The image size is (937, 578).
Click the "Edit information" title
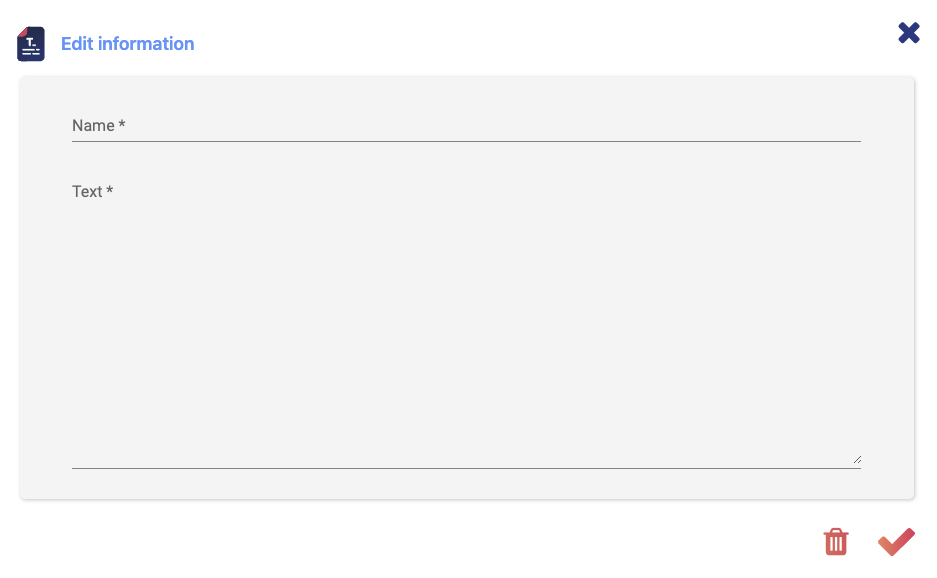pyautogui.click(x=128, y=44)
